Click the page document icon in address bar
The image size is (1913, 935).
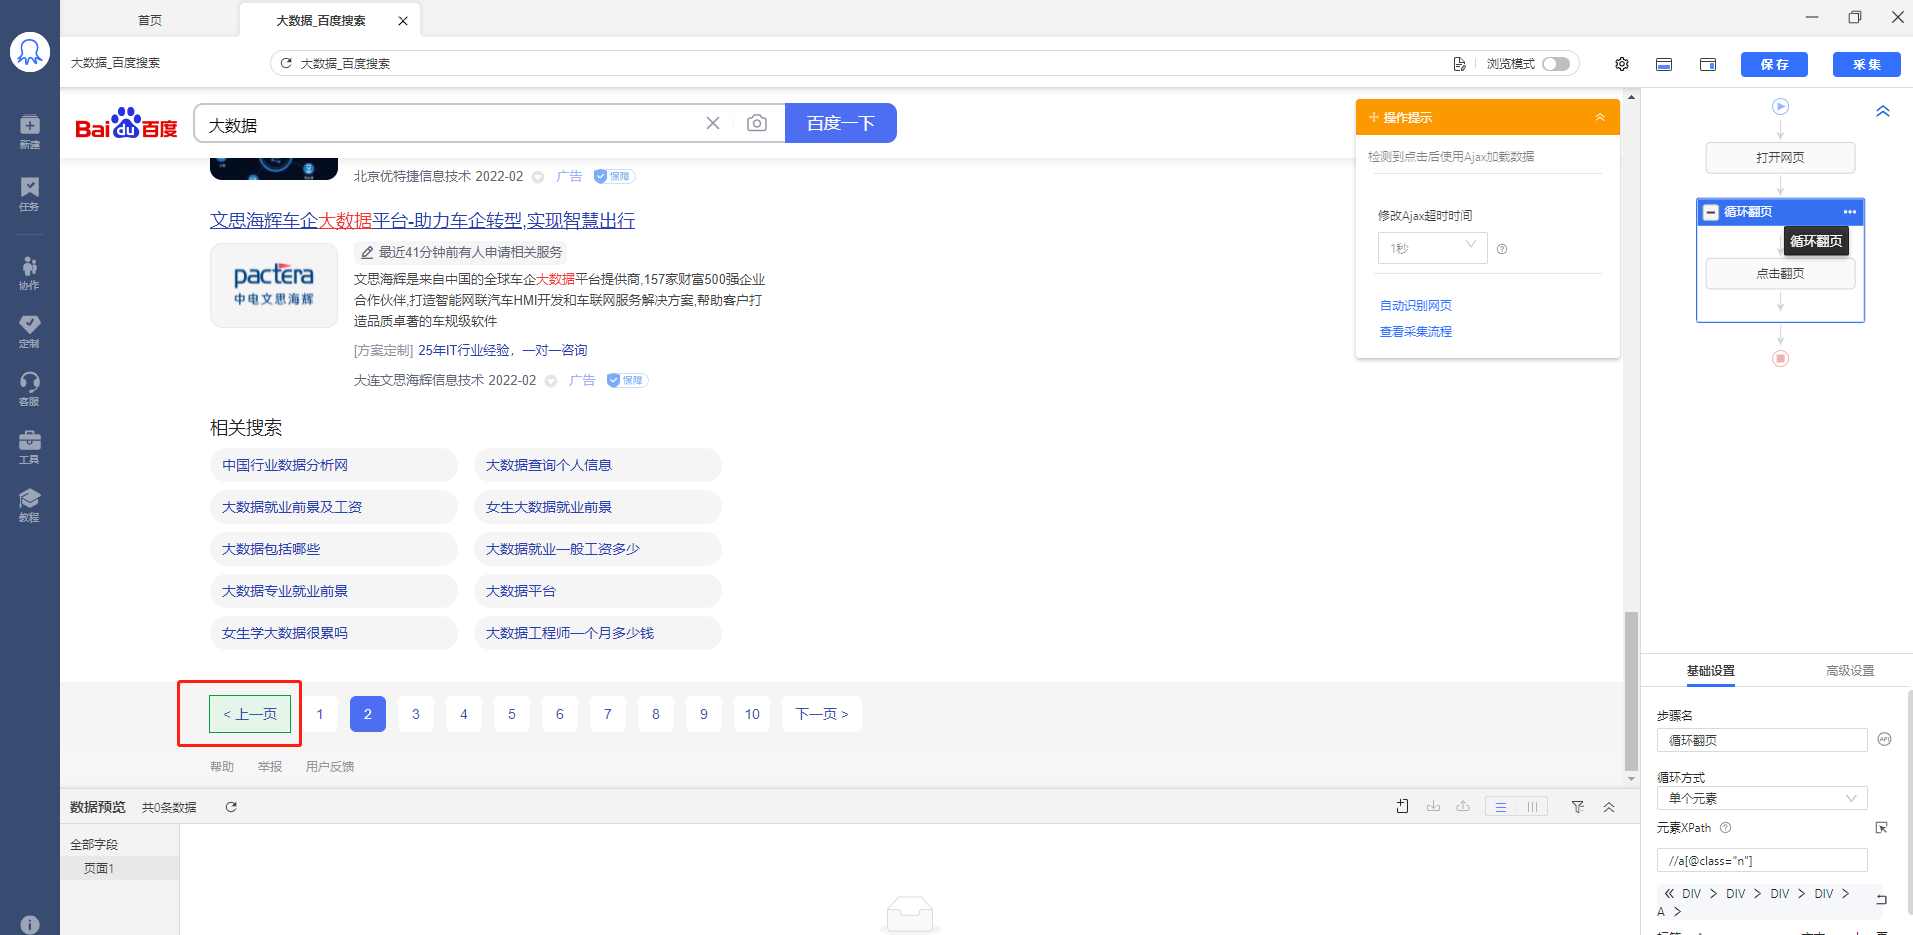(1459, 64)
